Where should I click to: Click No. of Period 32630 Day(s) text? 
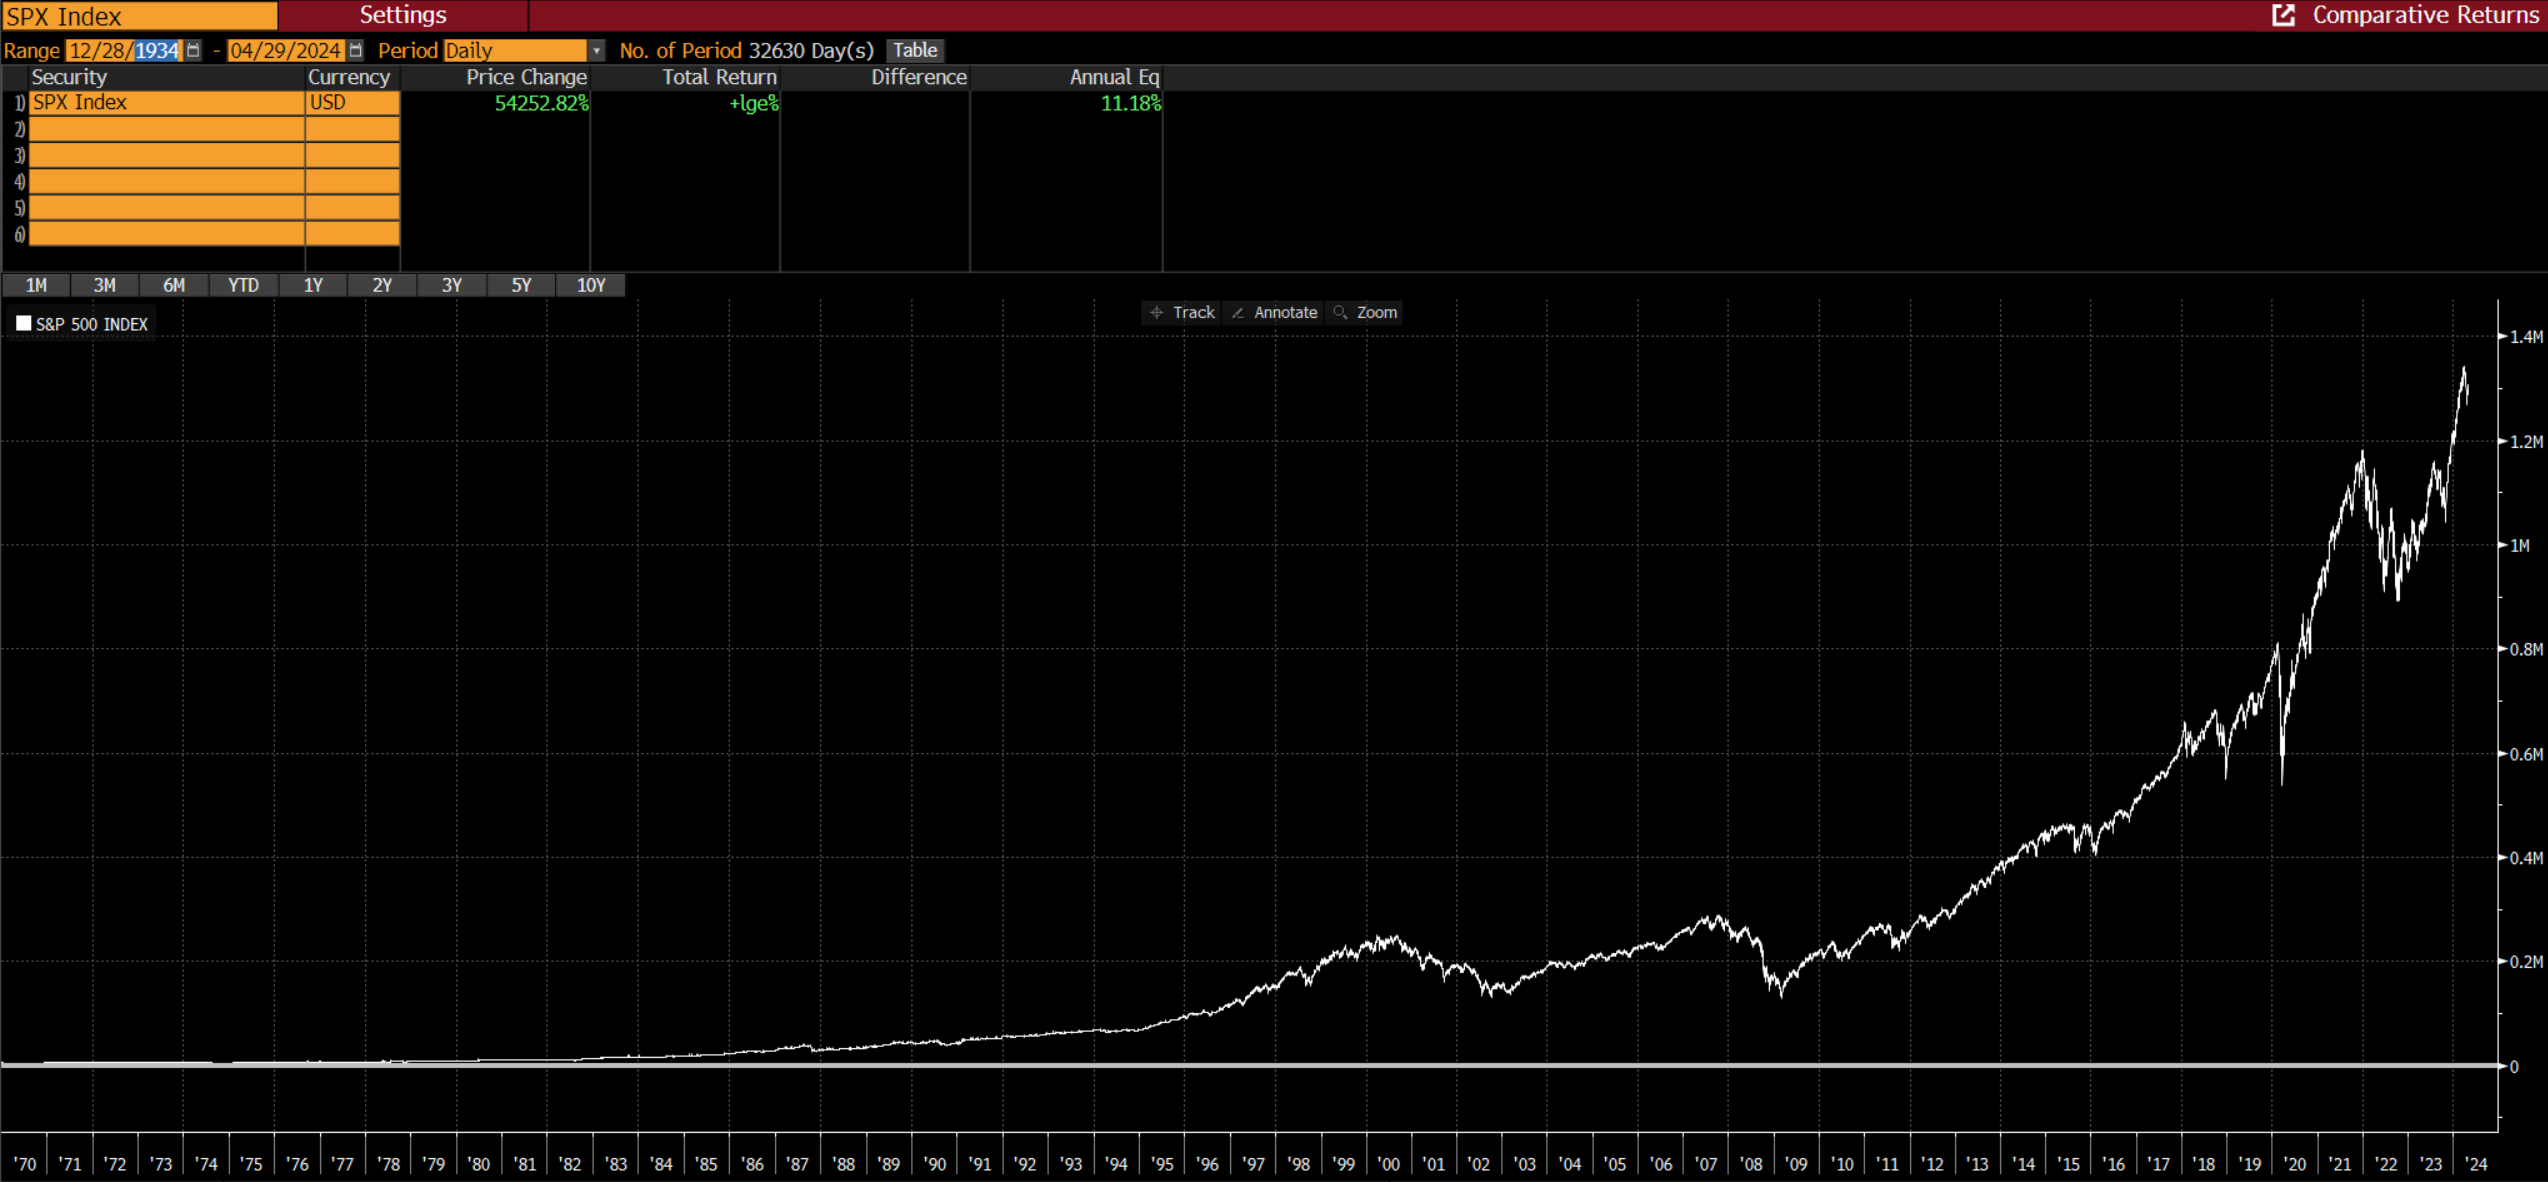click(746, 50)
